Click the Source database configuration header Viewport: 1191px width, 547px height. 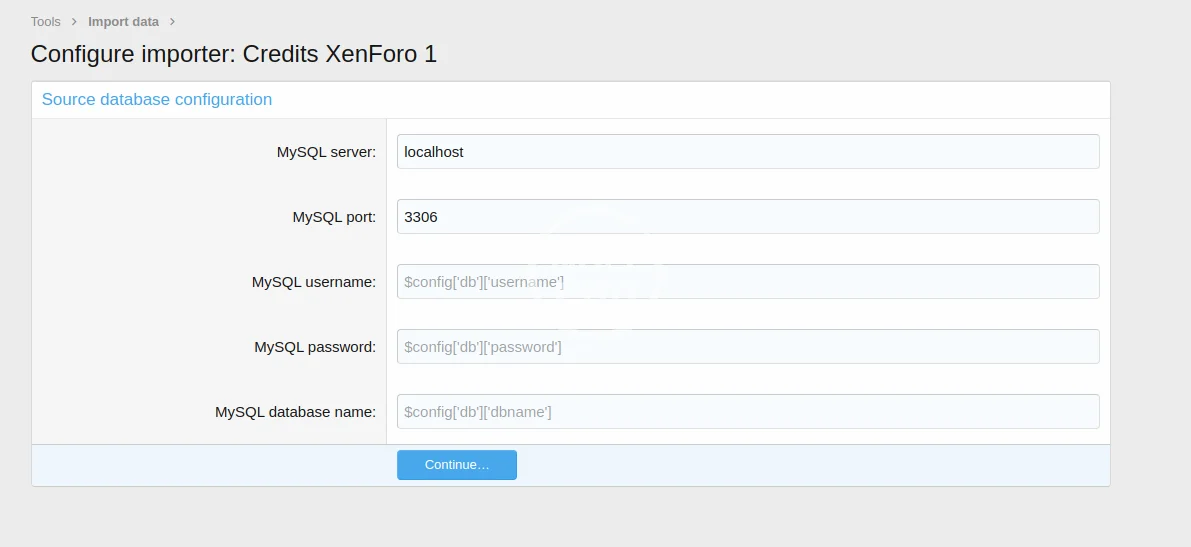coord(157,100)
